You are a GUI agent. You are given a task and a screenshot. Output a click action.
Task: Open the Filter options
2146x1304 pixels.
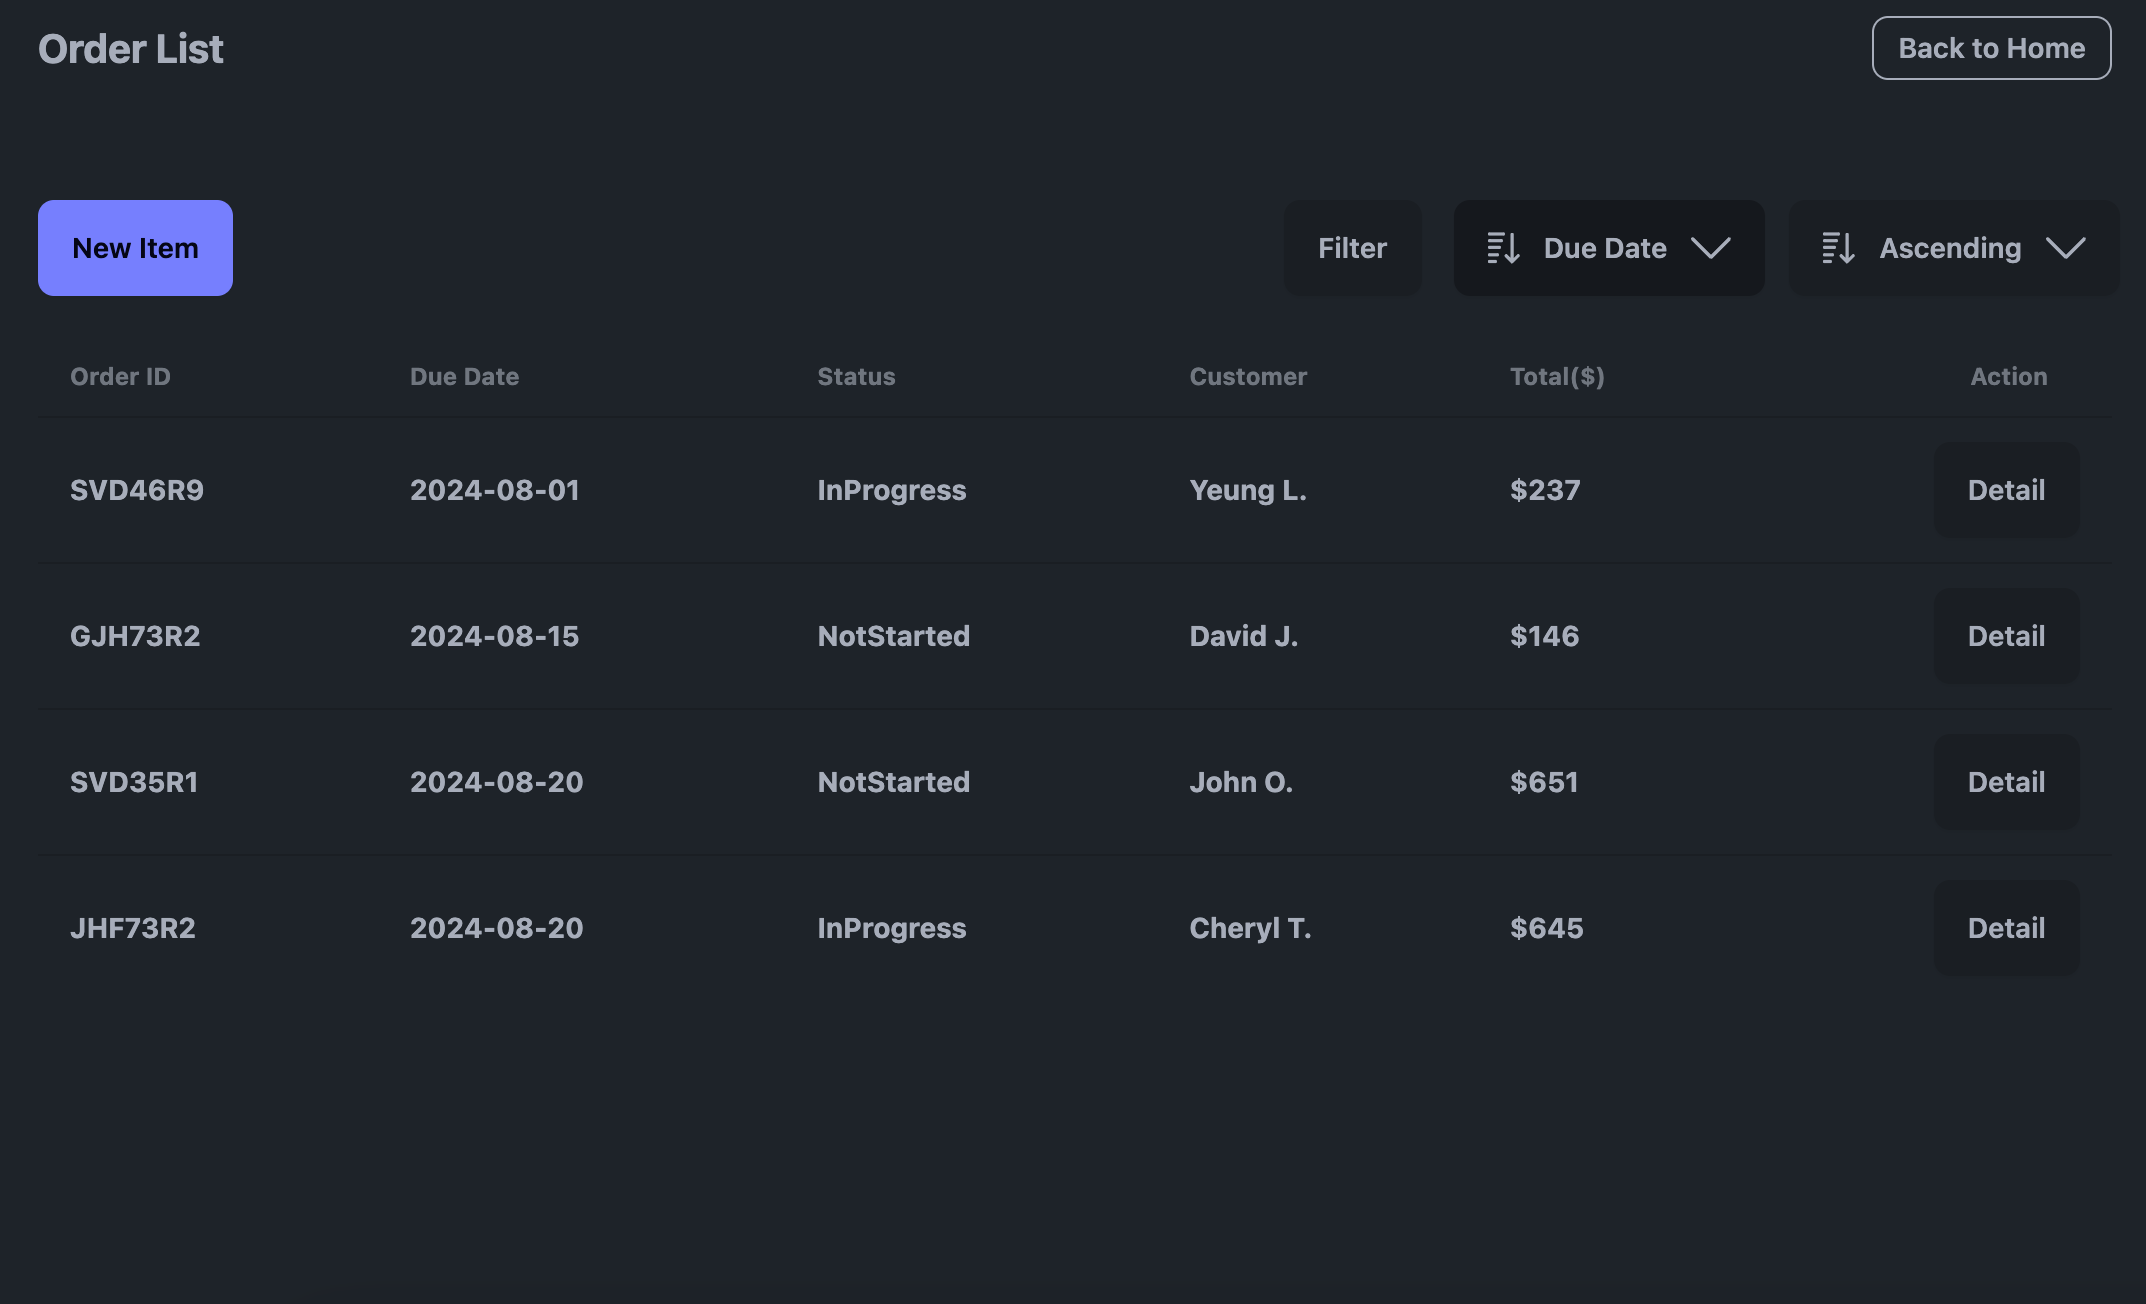click(1352, 248)
